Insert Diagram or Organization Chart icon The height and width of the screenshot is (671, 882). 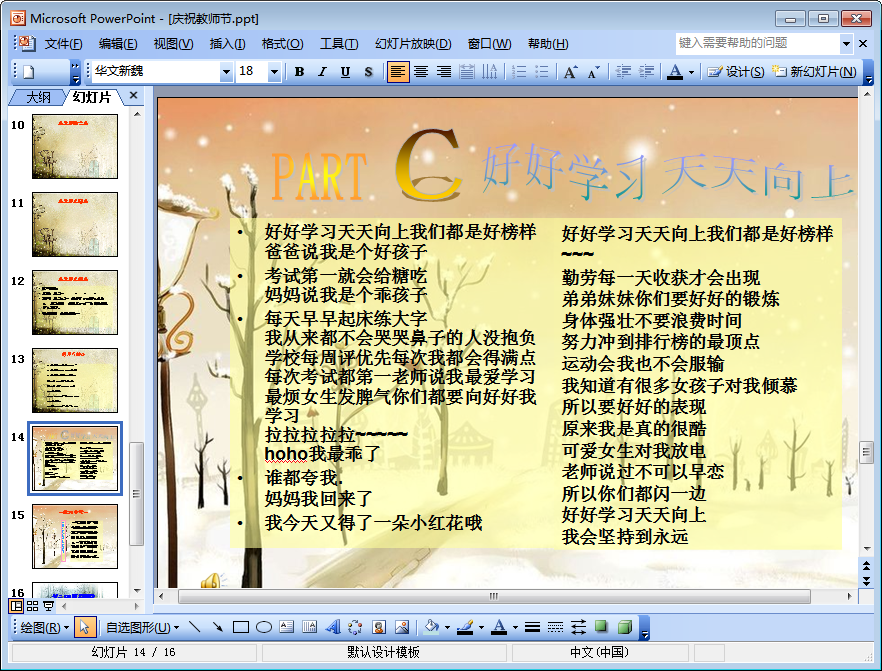[x=356, y=627]
